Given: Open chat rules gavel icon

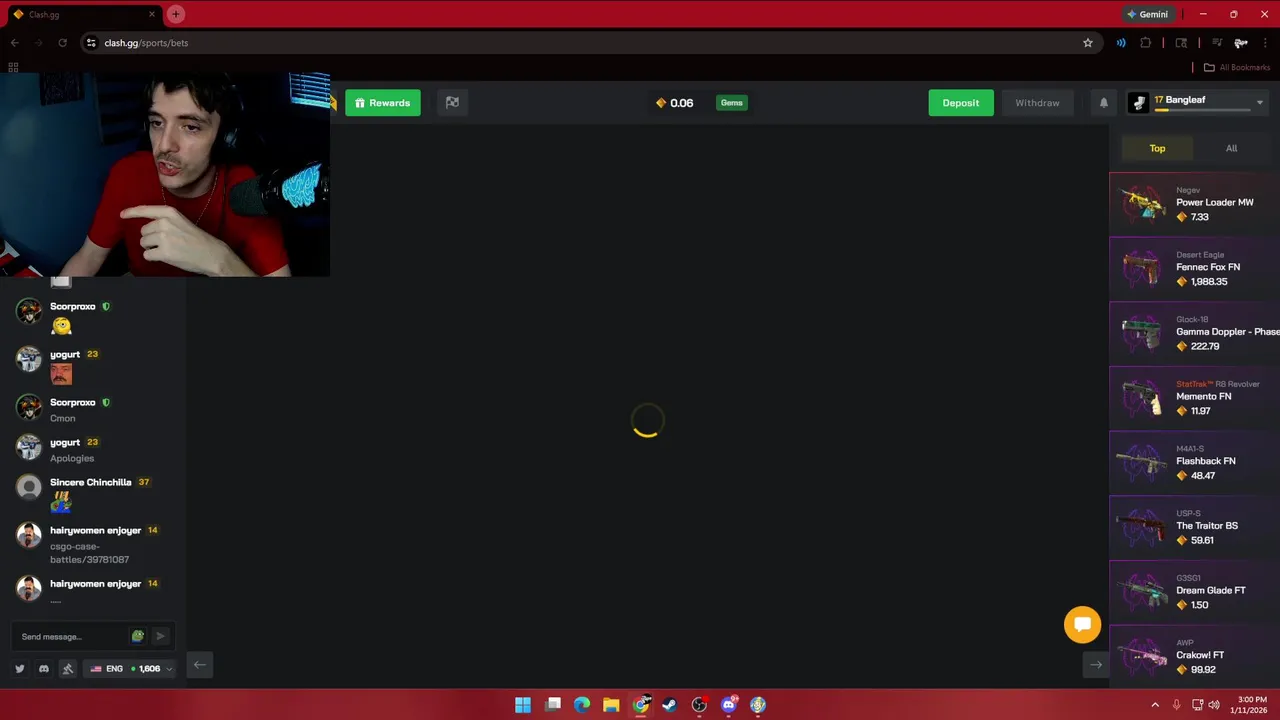Looking at the screenshot, I should pos(68,669).
